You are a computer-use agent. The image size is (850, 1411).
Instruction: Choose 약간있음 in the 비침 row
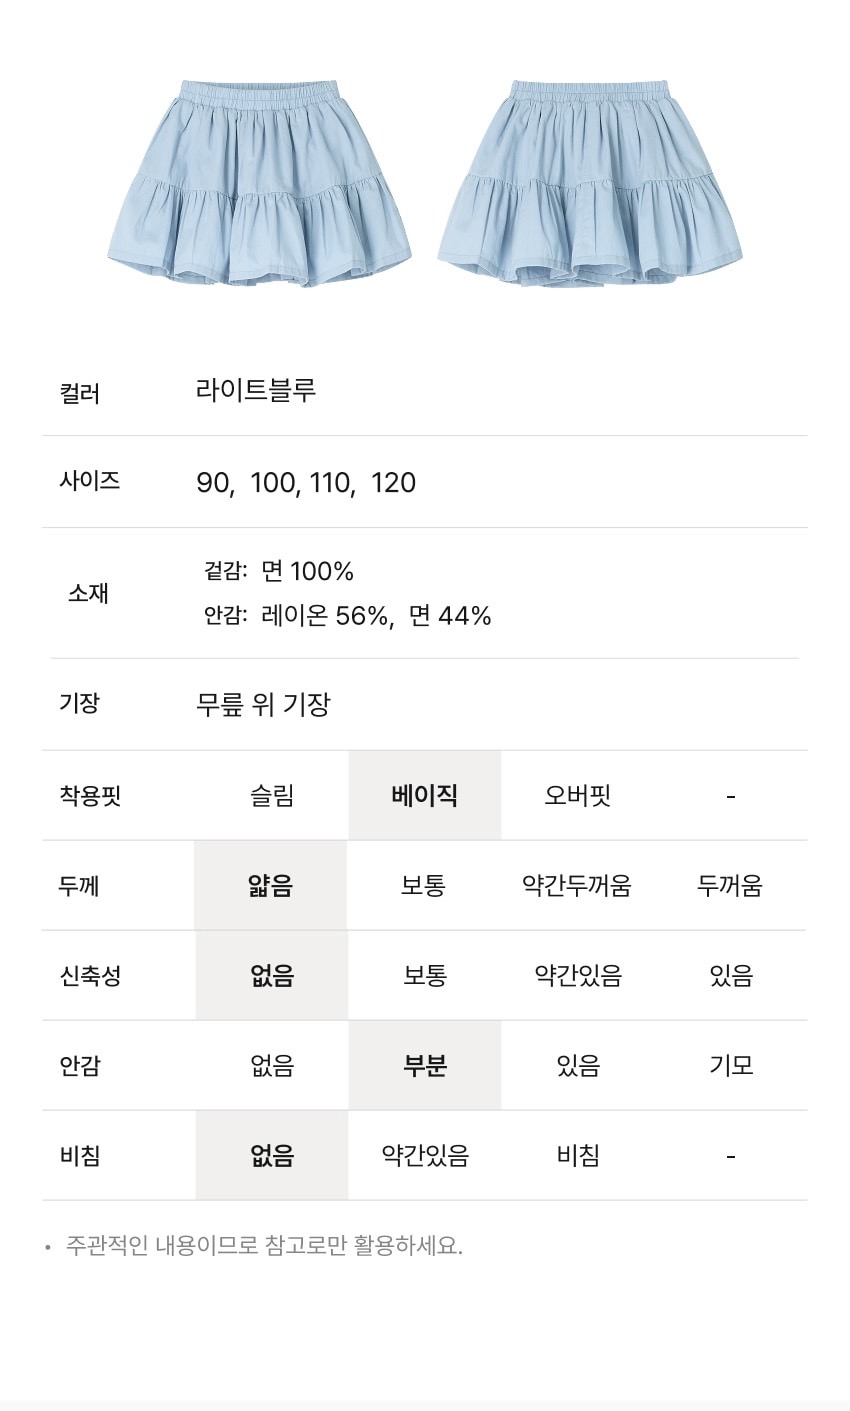tap(425, 1156)
